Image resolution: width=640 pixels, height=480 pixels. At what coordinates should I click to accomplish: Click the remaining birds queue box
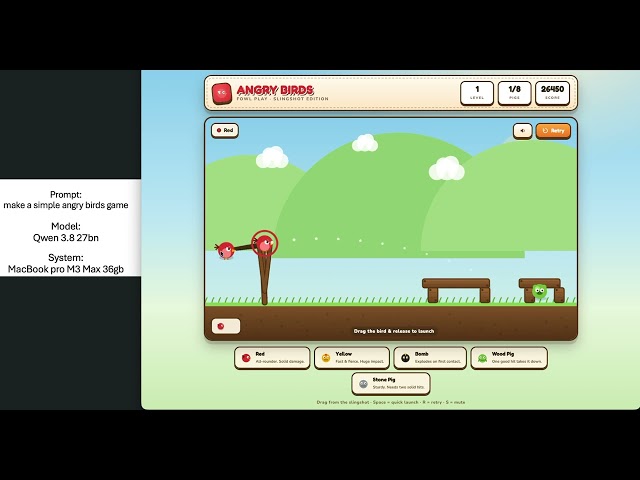point(226,326)
